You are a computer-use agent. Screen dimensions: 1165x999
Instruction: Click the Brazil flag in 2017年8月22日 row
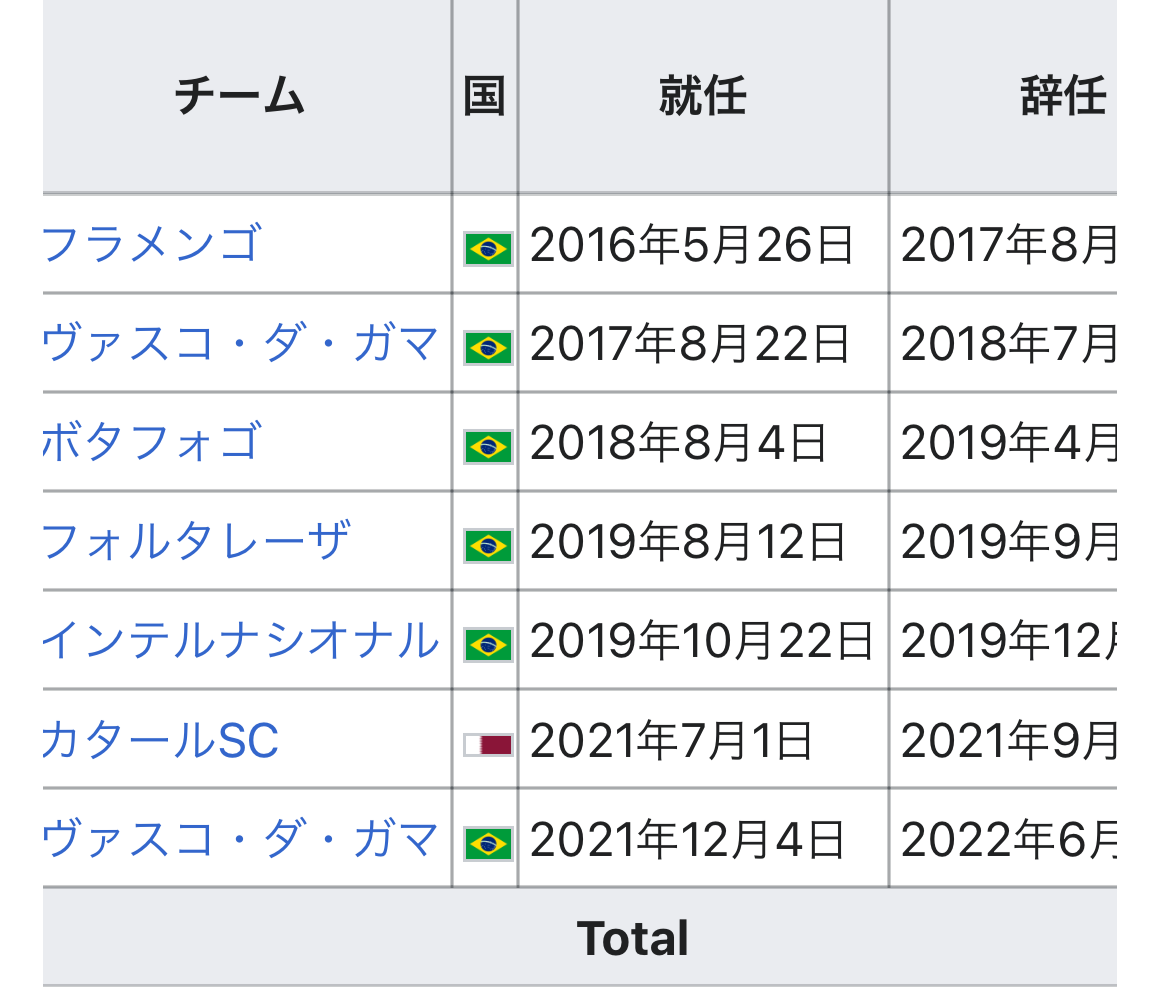[488, 347]
